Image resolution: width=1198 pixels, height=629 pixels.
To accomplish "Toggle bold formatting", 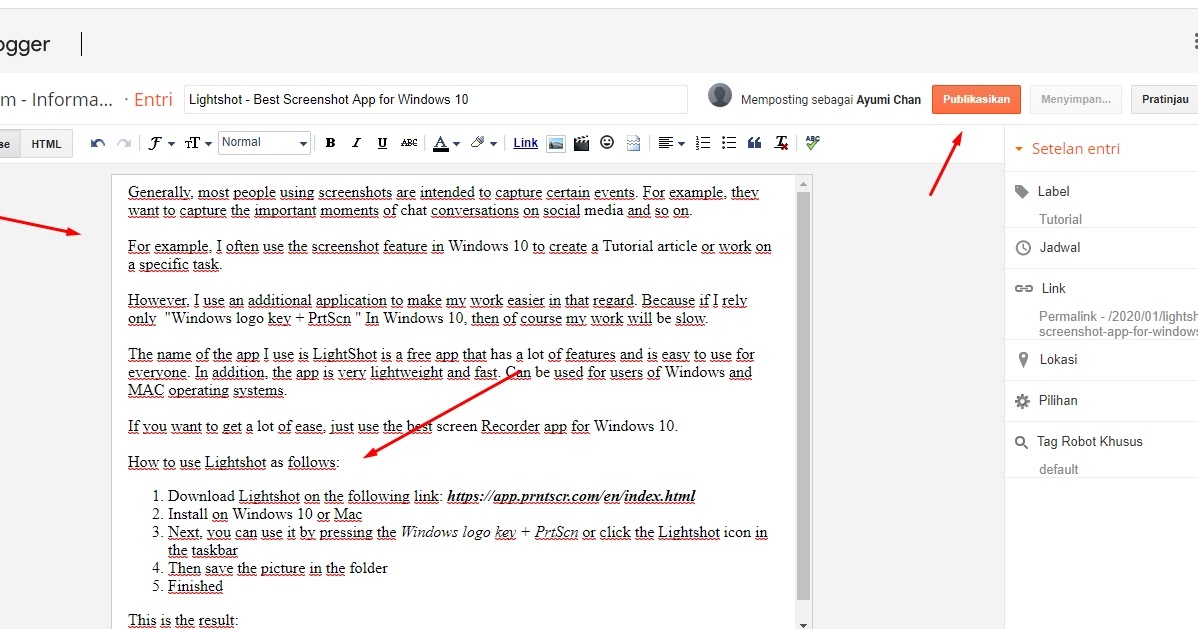I will pos(330,143).
